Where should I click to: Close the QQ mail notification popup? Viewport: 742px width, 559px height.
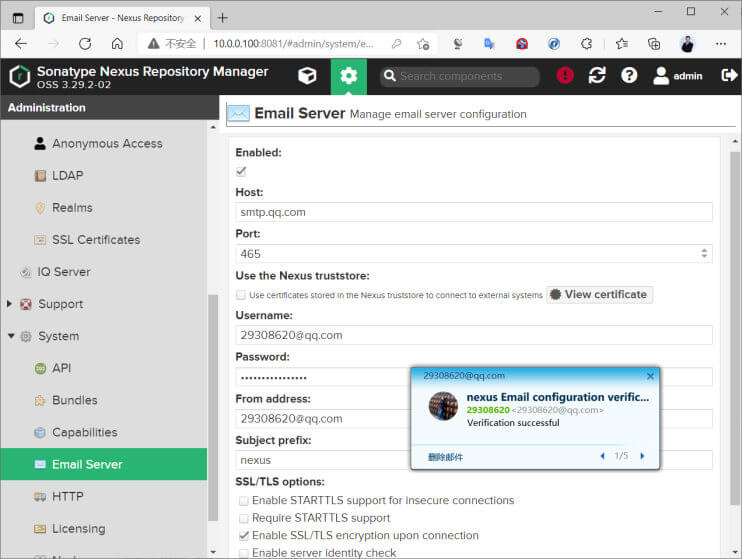click(650, 376)
